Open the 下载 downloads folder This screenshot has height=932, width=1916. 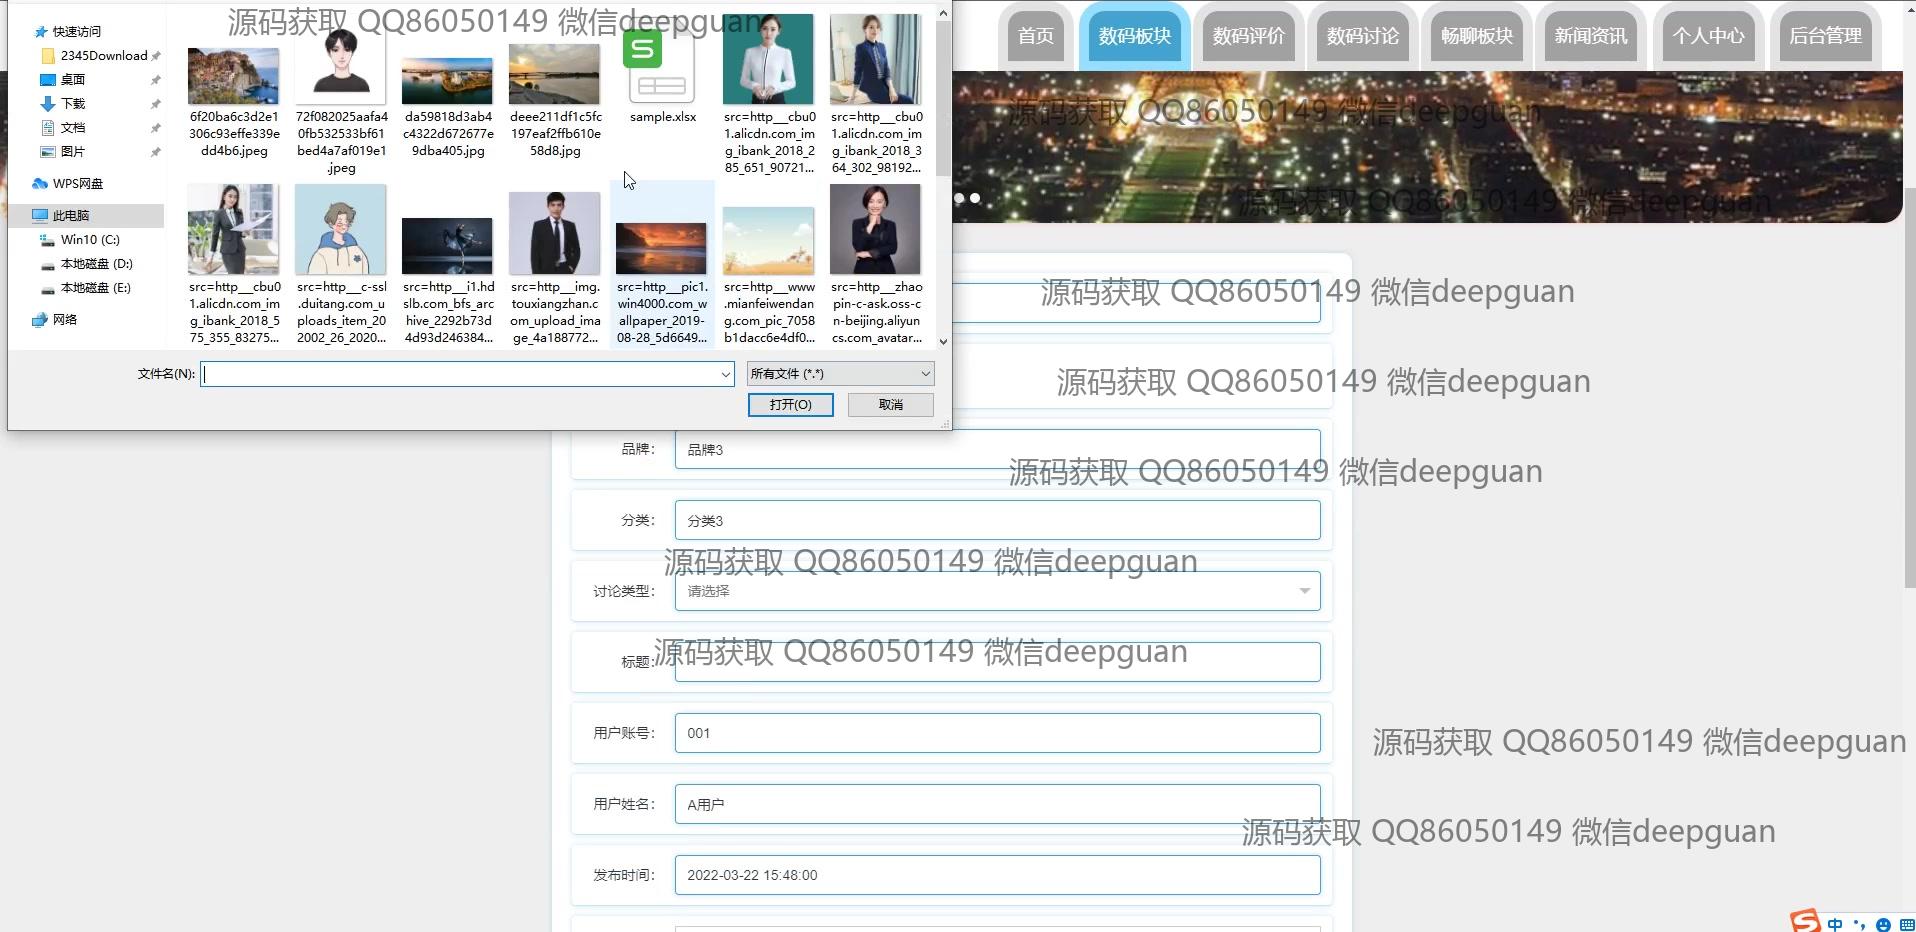click(72, 104)
